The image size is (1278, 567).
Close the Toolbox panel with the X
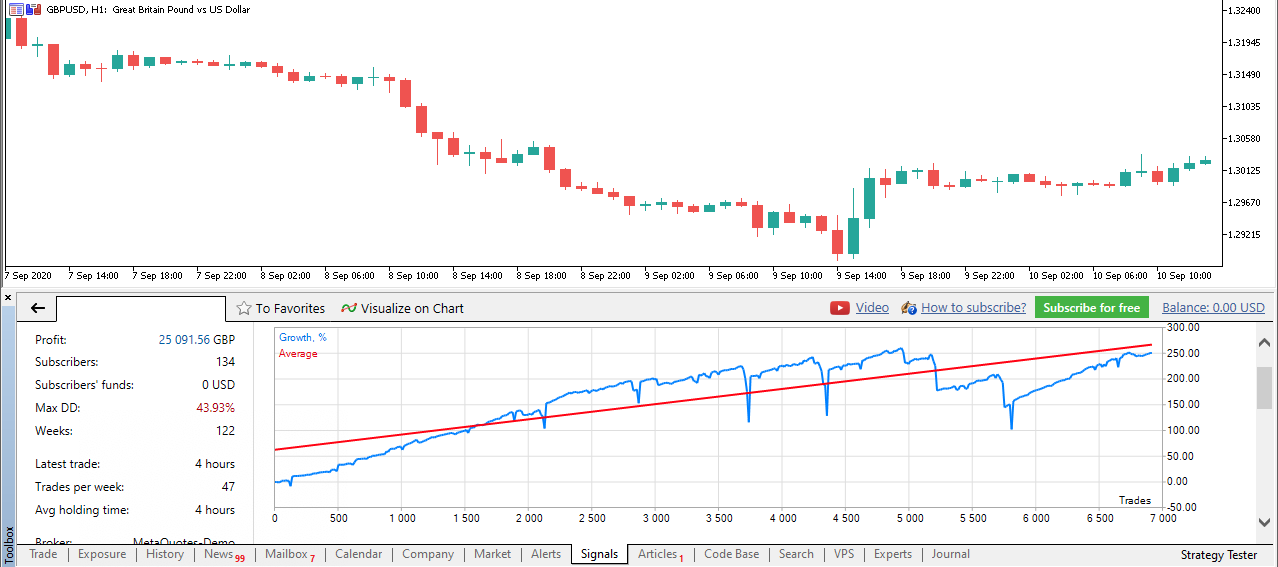[8, 298]
